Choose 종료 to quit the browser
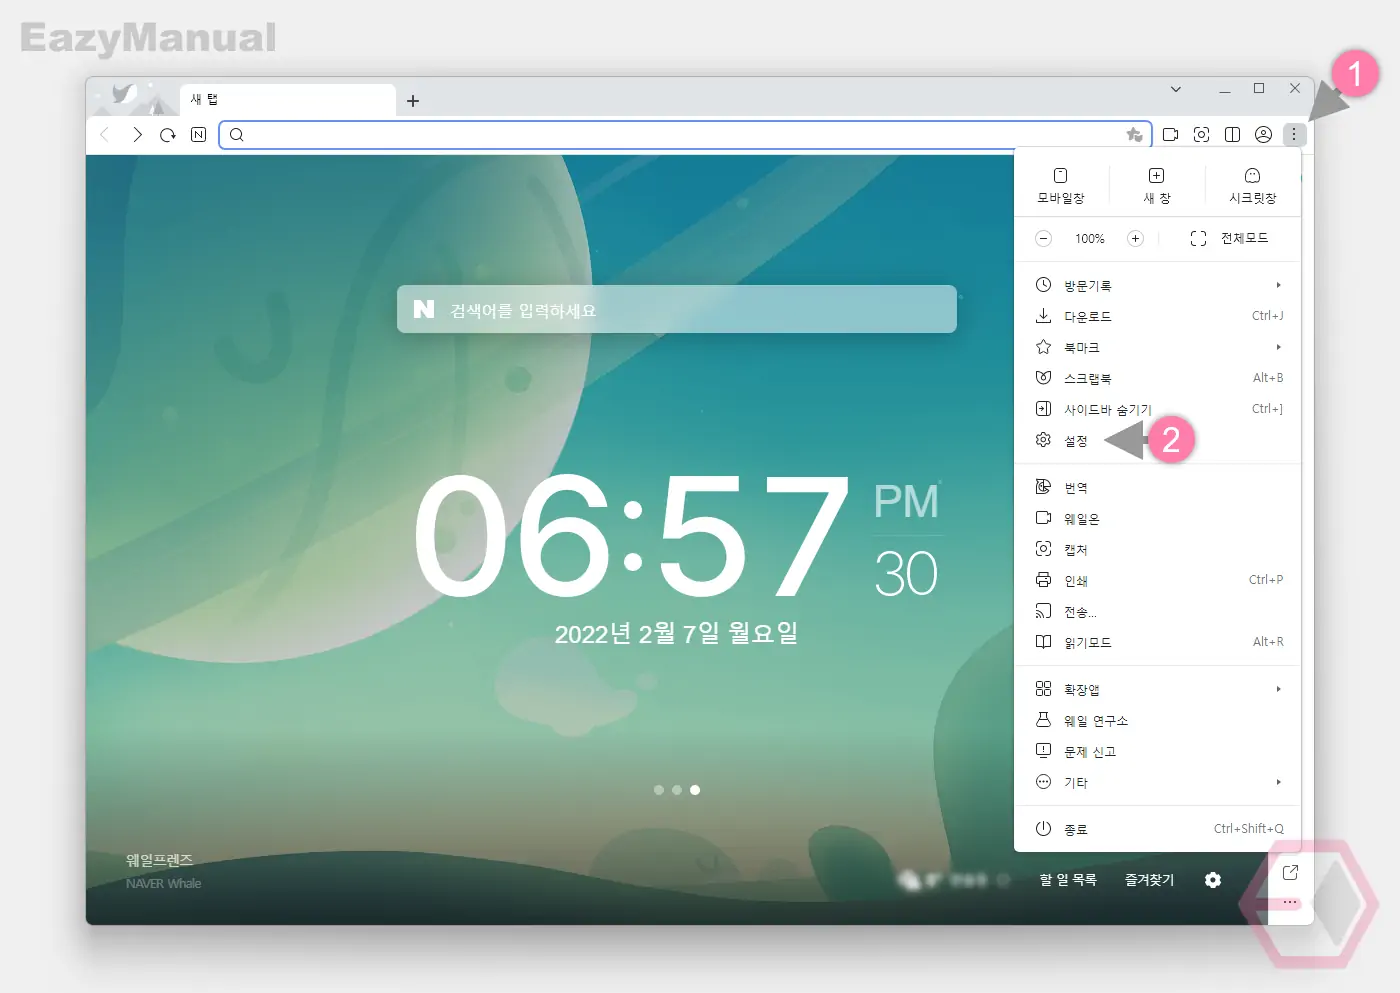 [1158, 830]
